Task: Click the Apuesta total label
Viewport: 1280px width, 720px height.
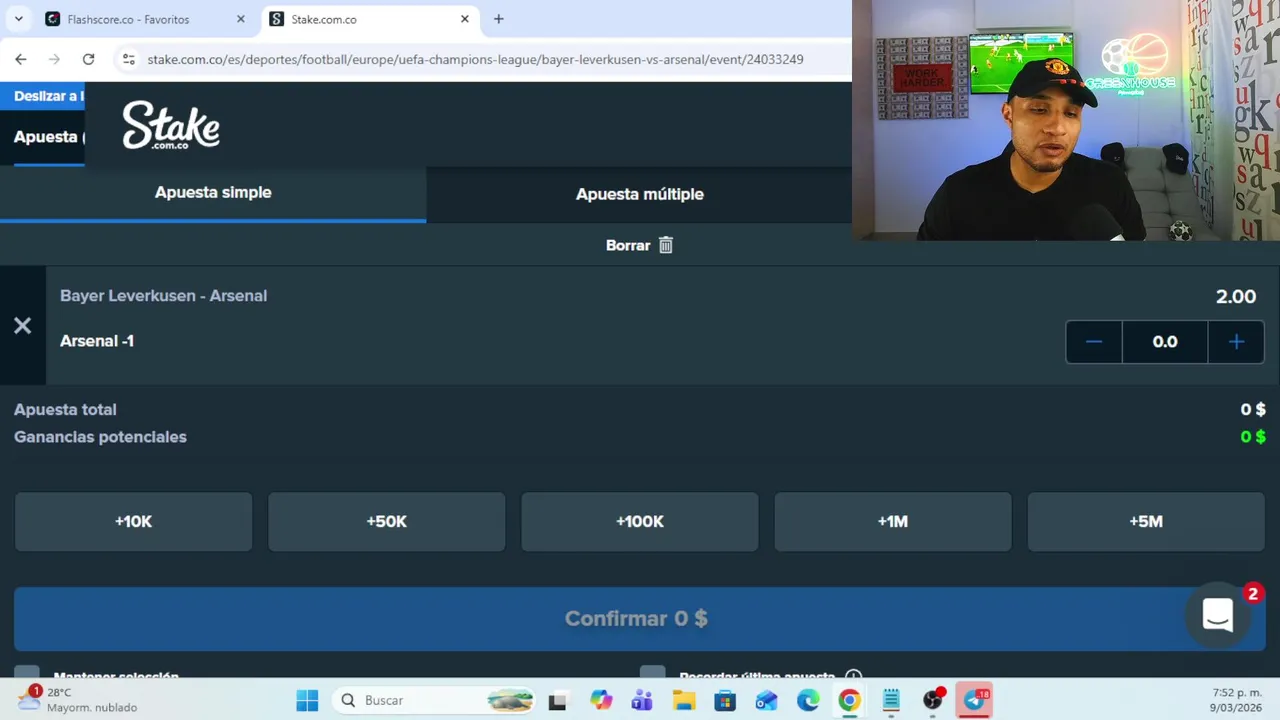Action: tap(65, 410)
